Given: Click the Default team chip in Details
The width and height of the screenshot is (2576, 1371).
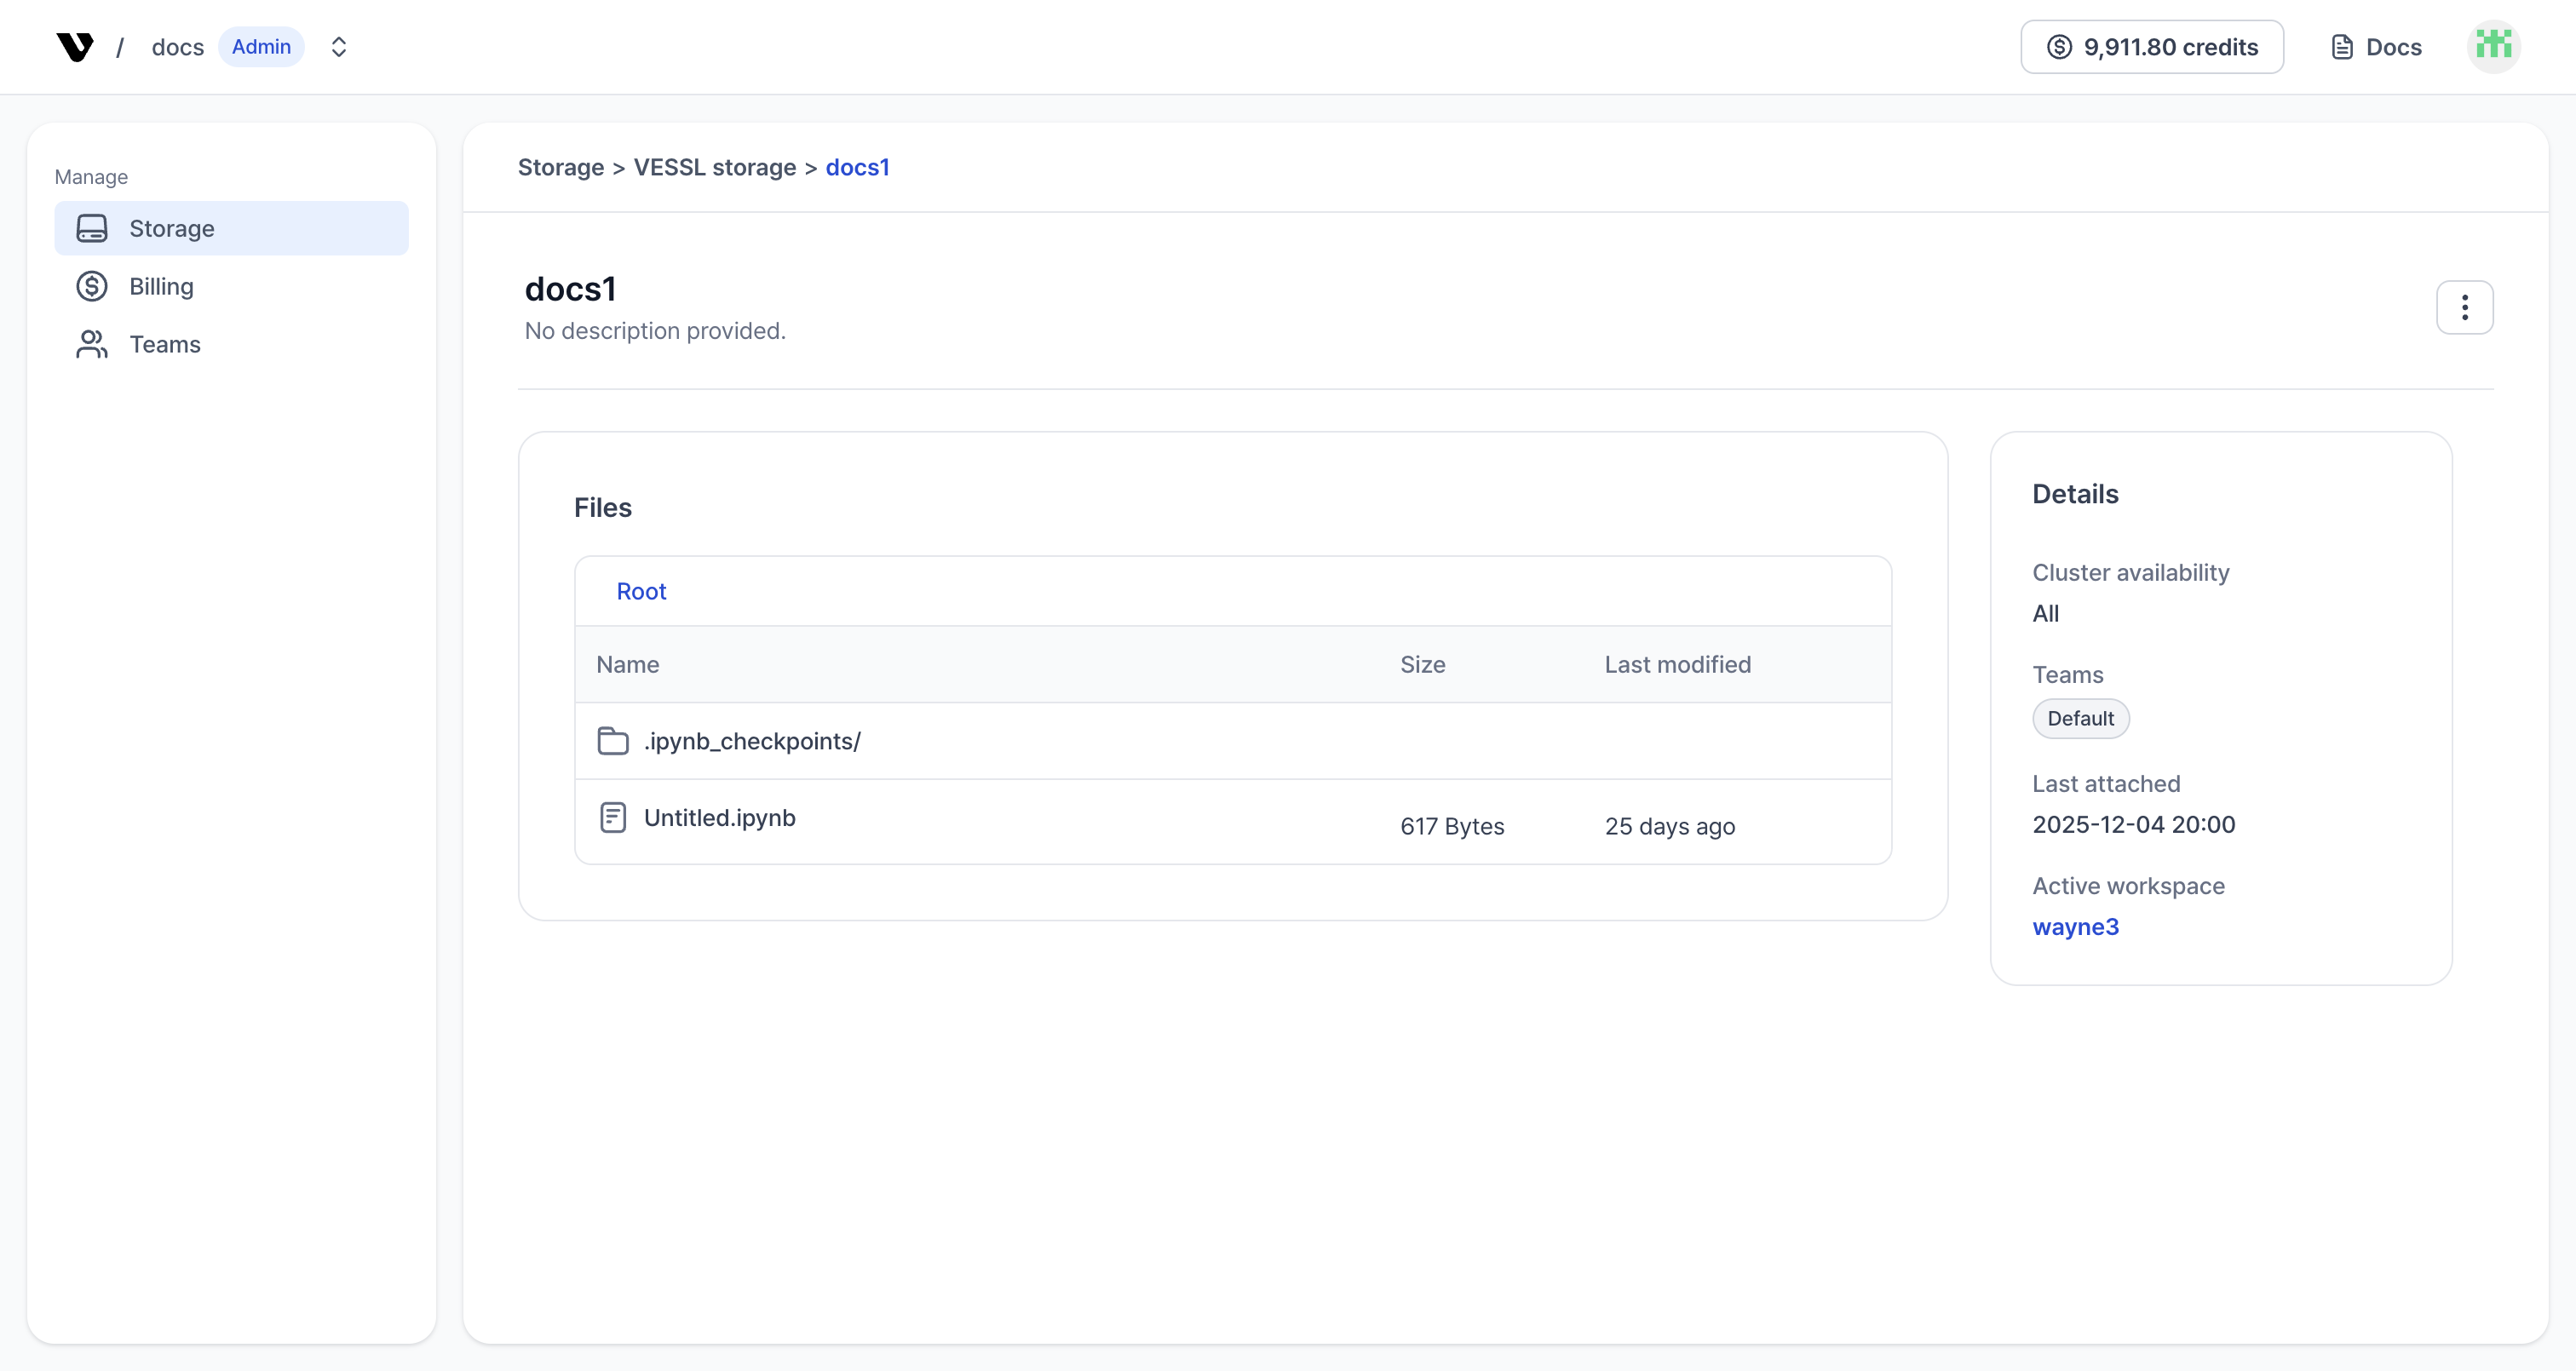Looking at the screenshot, I should [2080, 718].
